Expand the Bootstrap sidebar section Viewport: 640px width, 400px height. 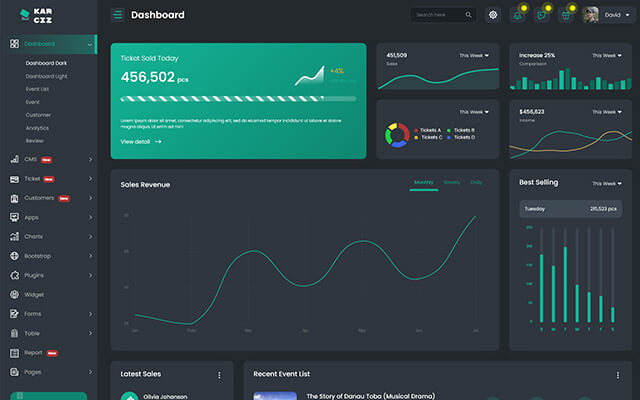pyautogui.click(x=50, y=256)
